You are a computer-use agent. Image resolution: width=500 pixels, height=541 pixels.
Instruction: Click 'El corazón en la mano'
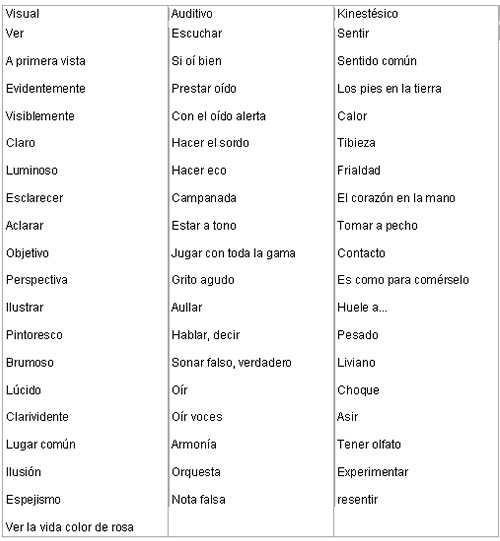pos(396,198)
